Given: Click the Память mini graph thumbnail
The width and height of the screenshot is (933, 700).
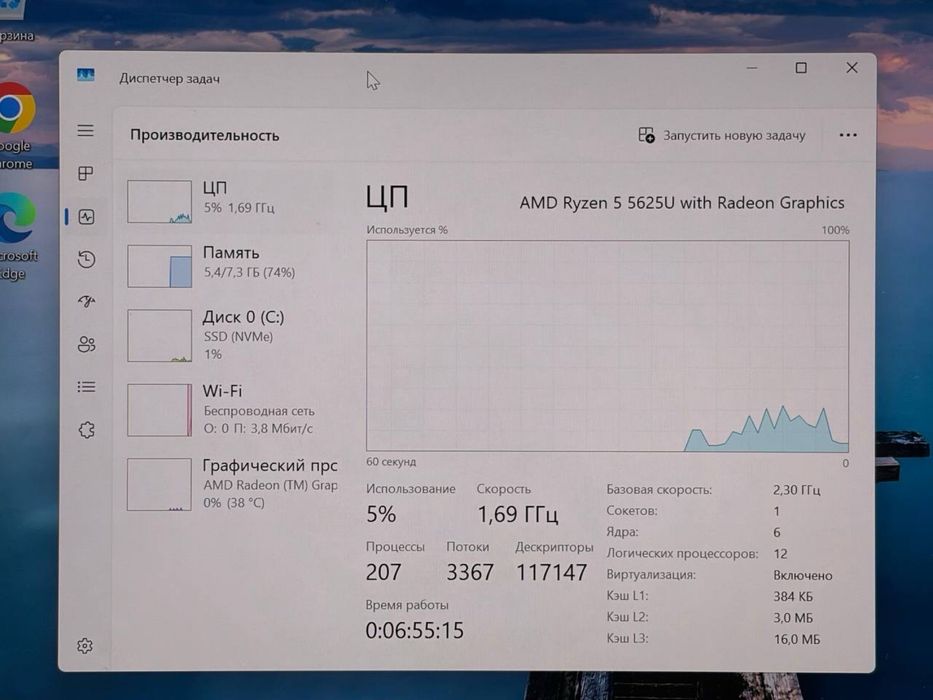Looking at the screenshot, I should [x=159, y=266].
